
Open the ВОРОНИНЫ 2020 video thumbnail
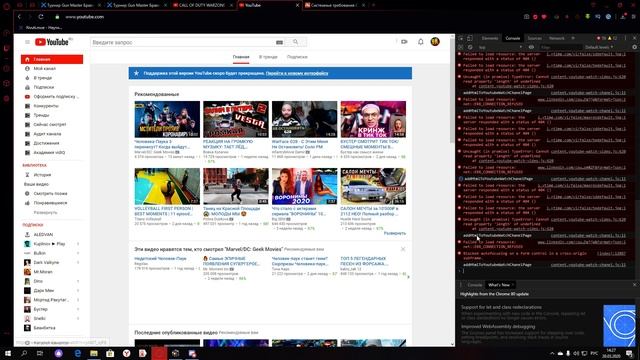tap(304, 186)
